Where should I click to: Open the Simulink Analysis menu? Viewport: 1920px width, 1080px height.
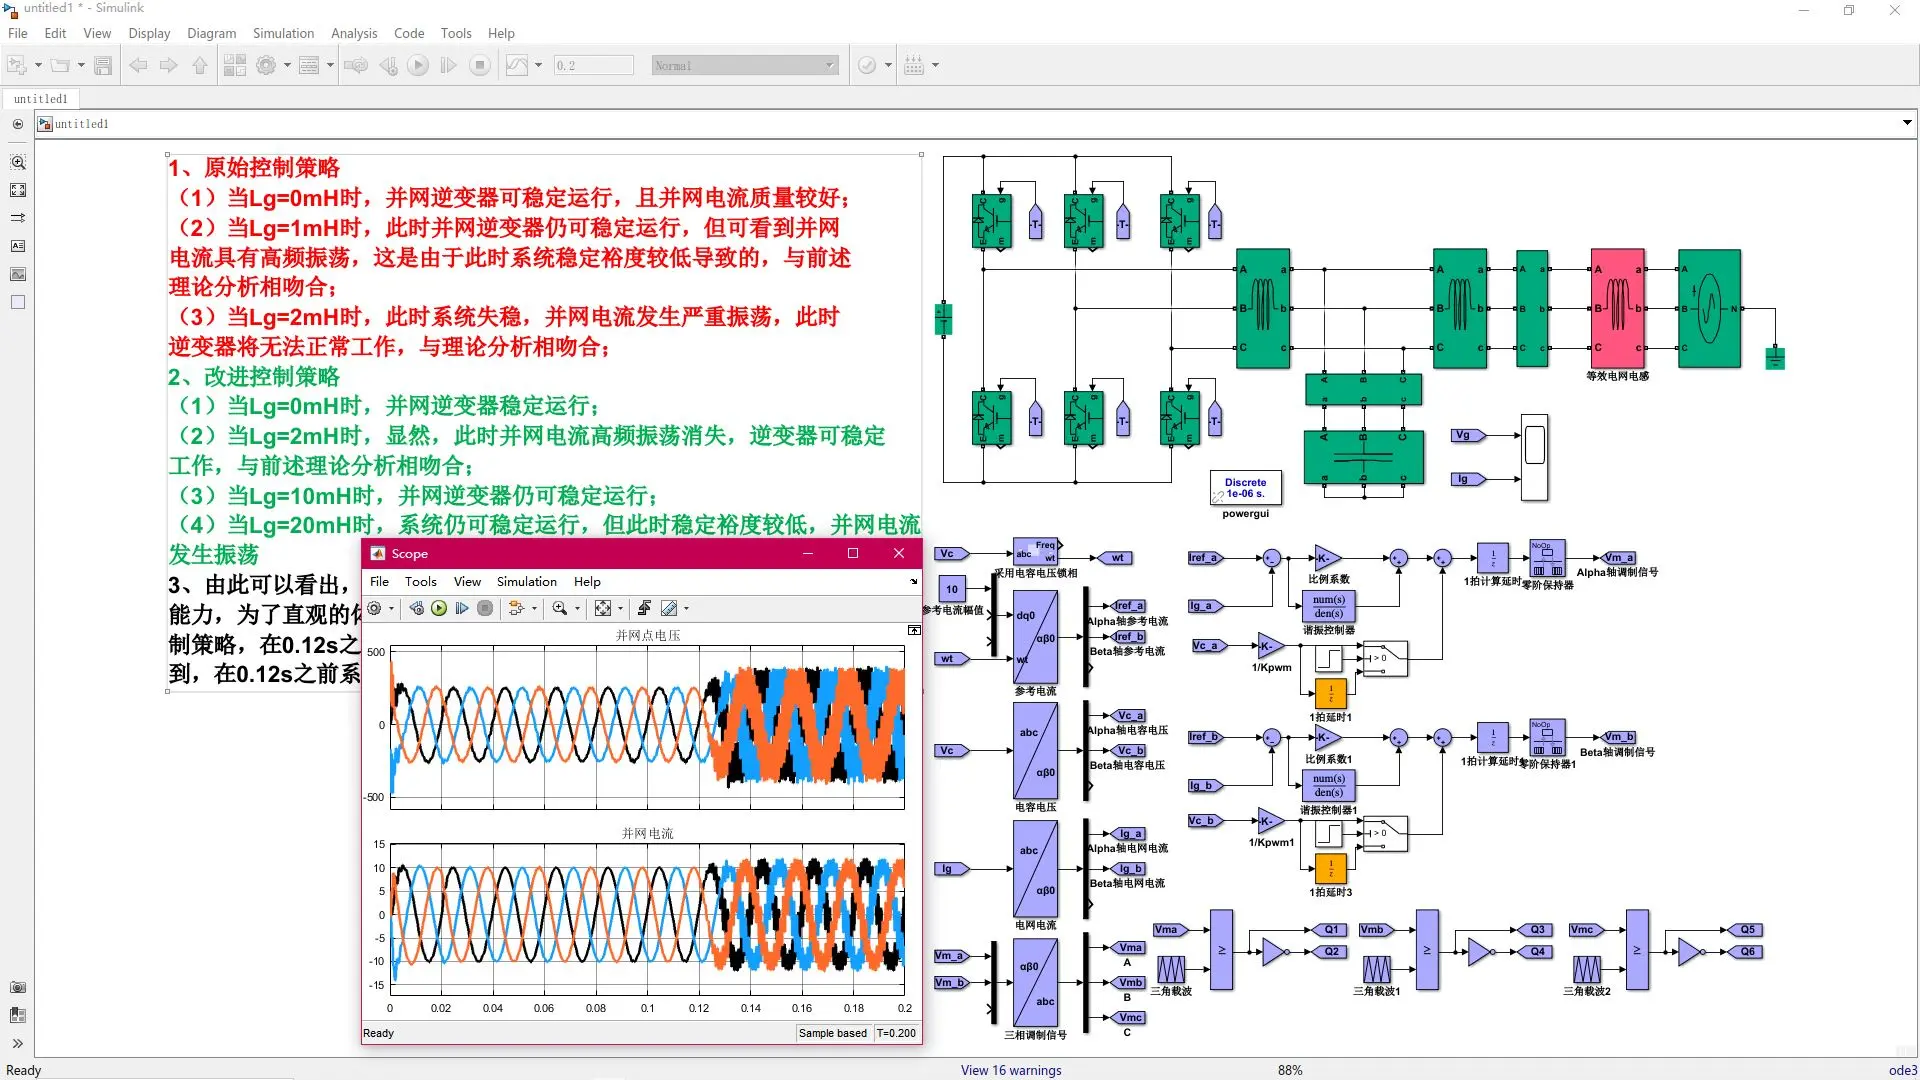pyautogui.click(x=354, y=33)
